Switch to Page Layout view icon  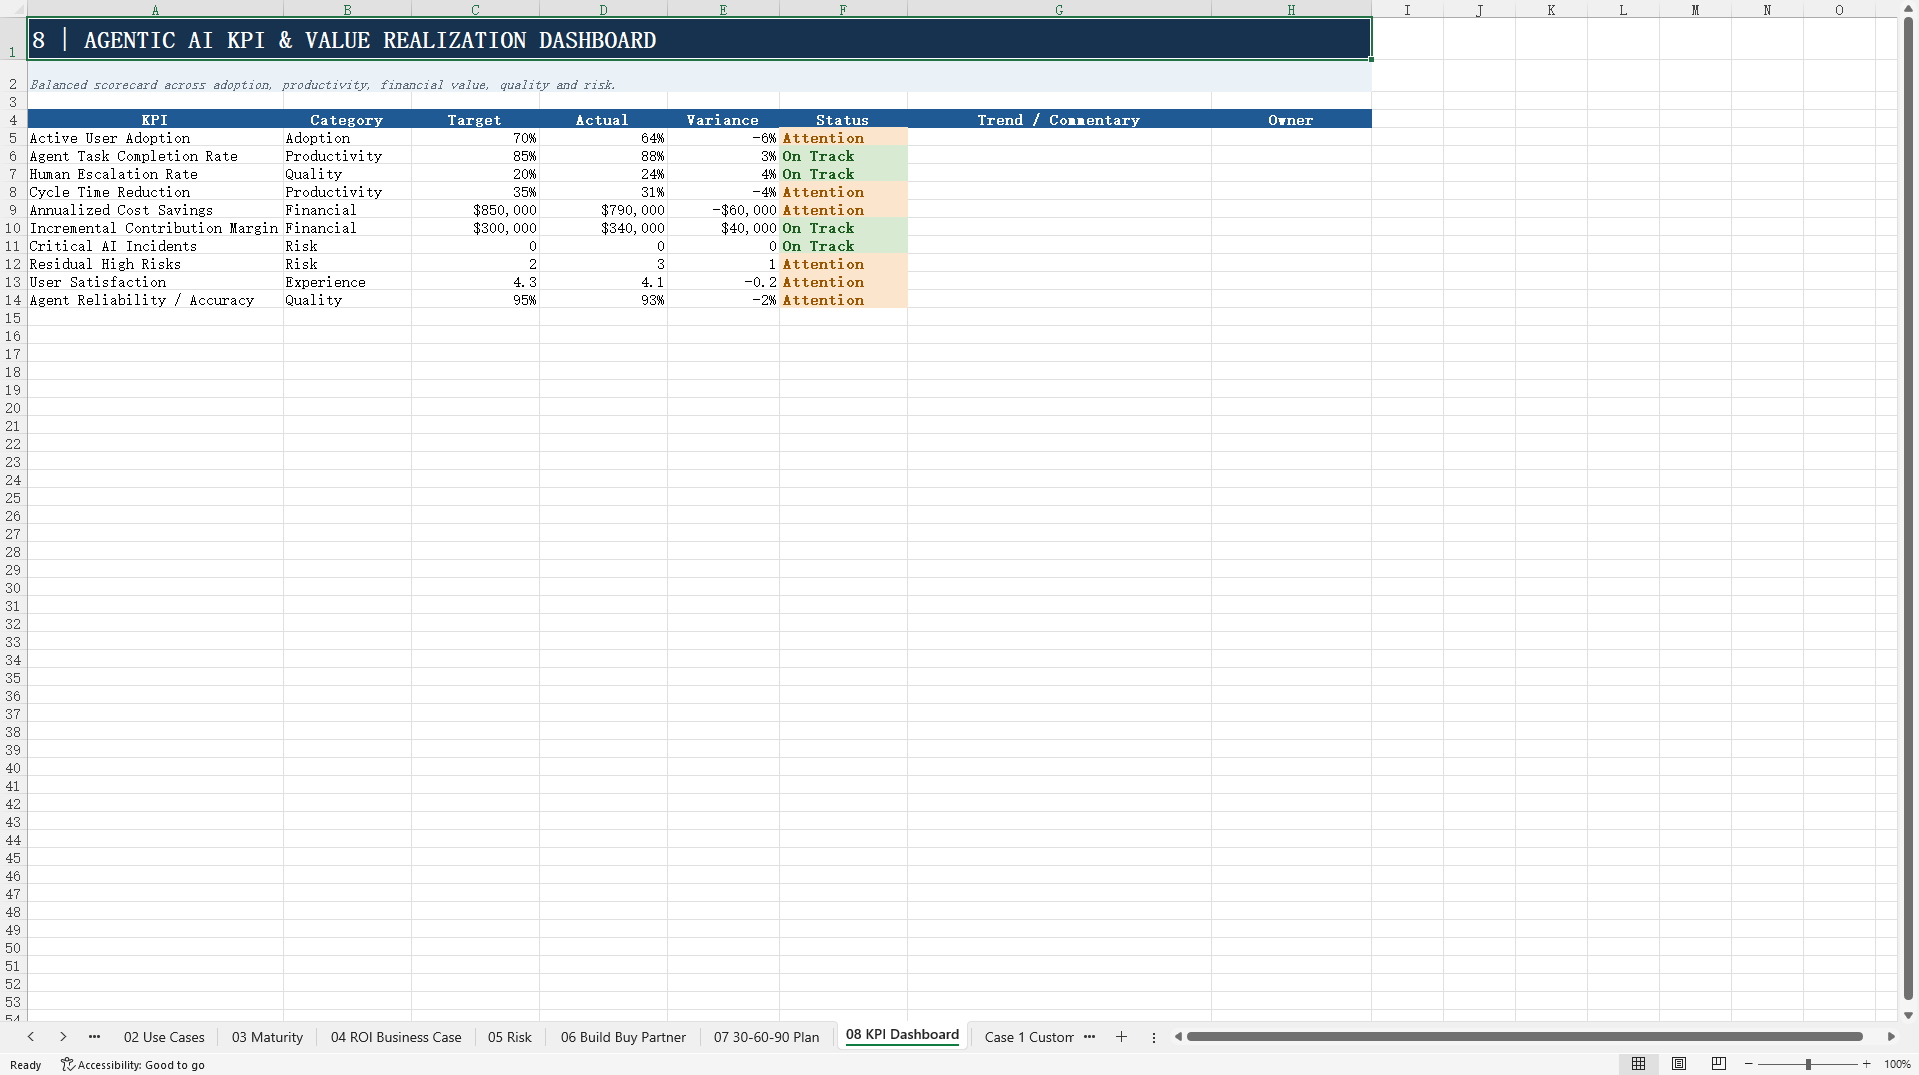coord(1679,1064)
